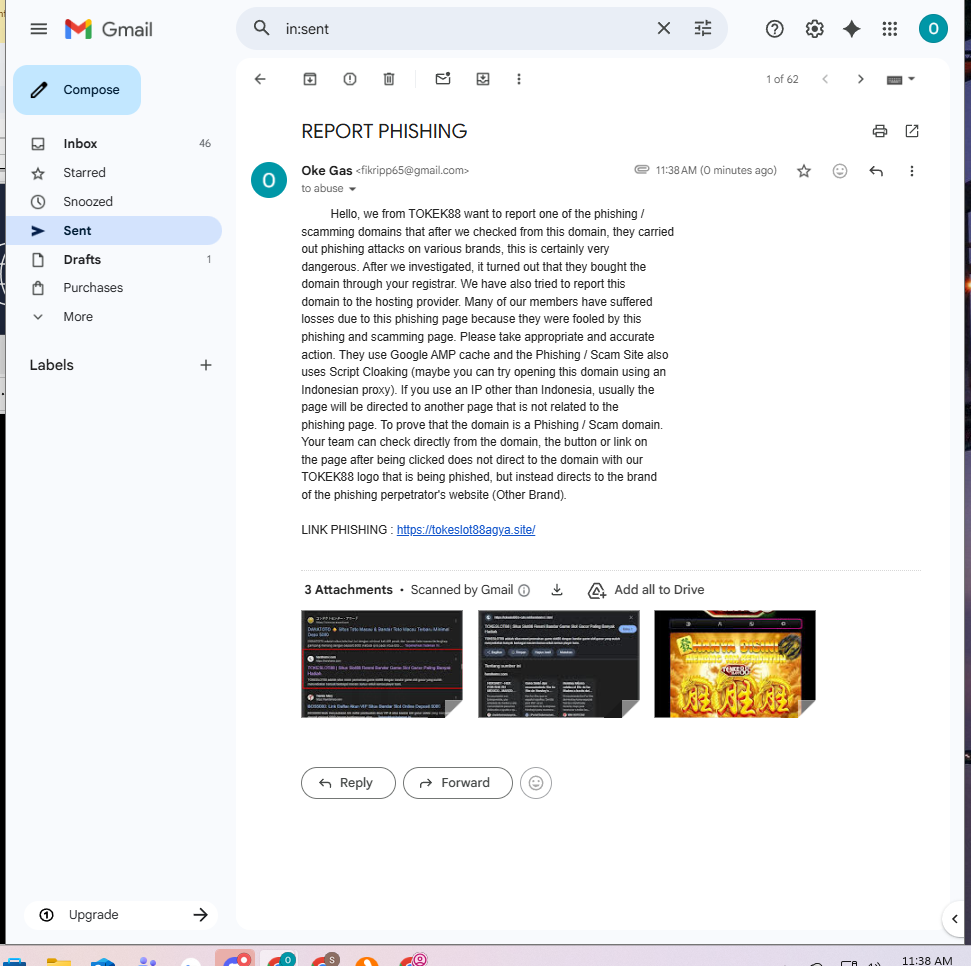The height and width of the screenshot is (966, 971).
Task: Open the second attachment thumbnail
Action: pos(559,664)
